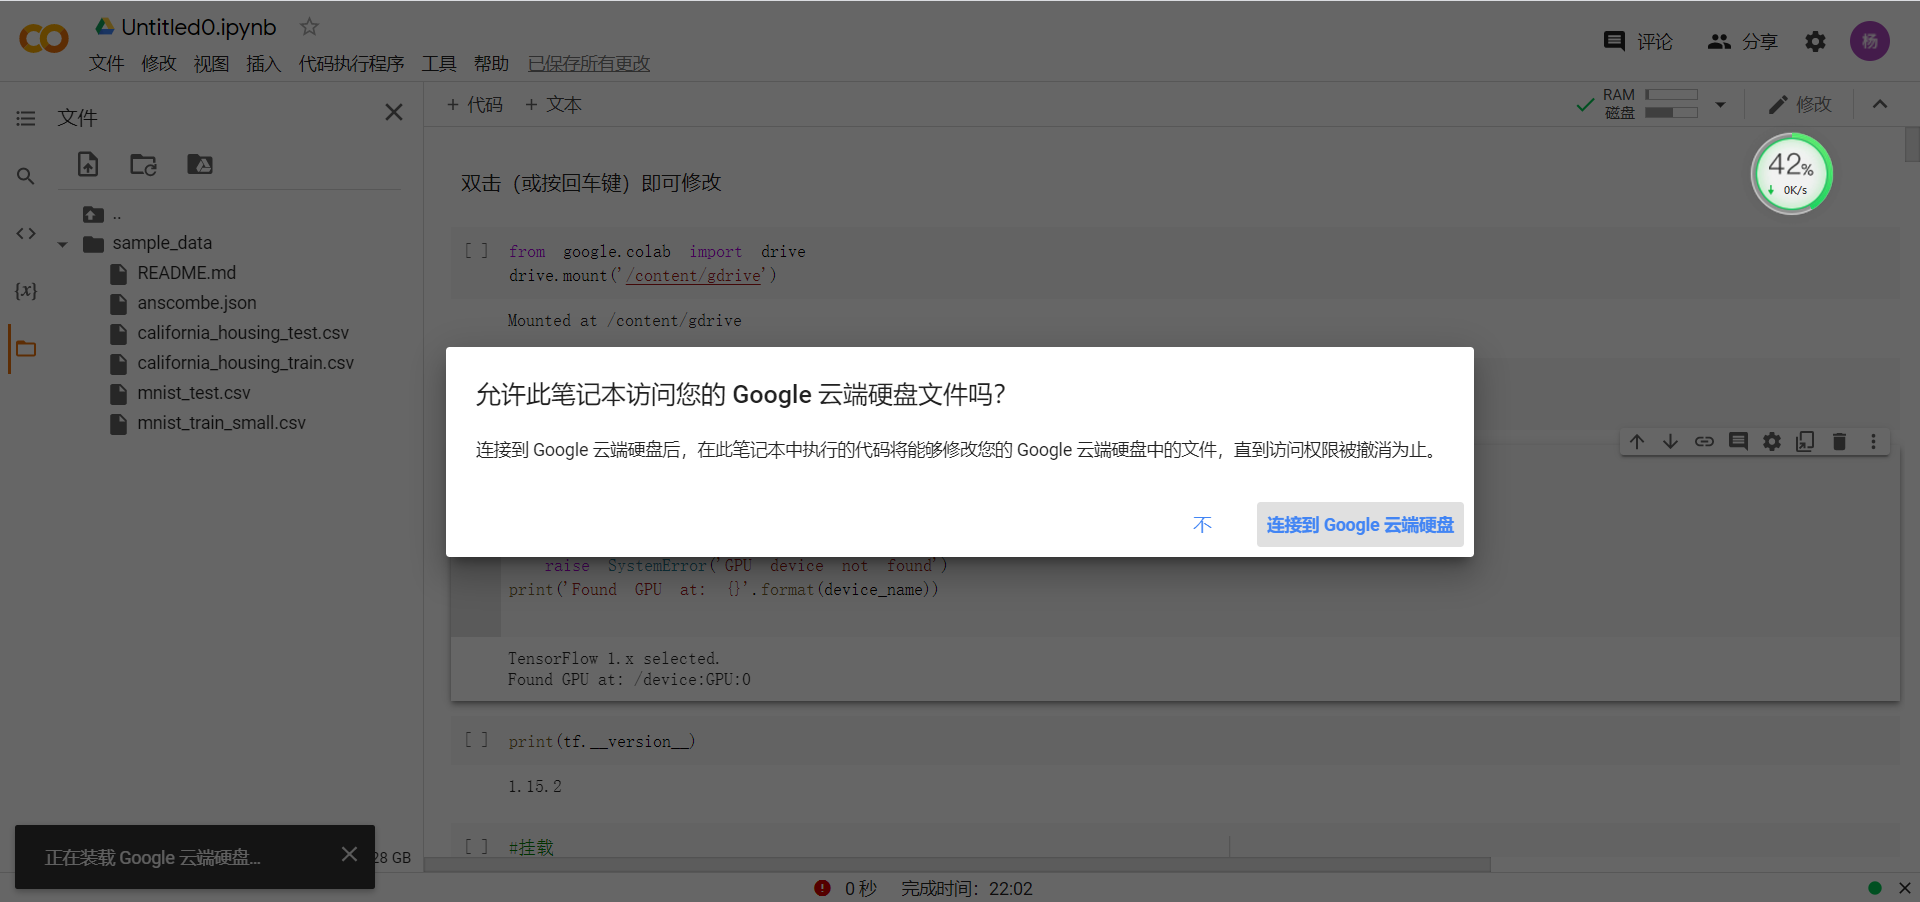Viewport: 1920px width, 902px height.
Task: Click the purple user avatar
Action: point(1869,41)
